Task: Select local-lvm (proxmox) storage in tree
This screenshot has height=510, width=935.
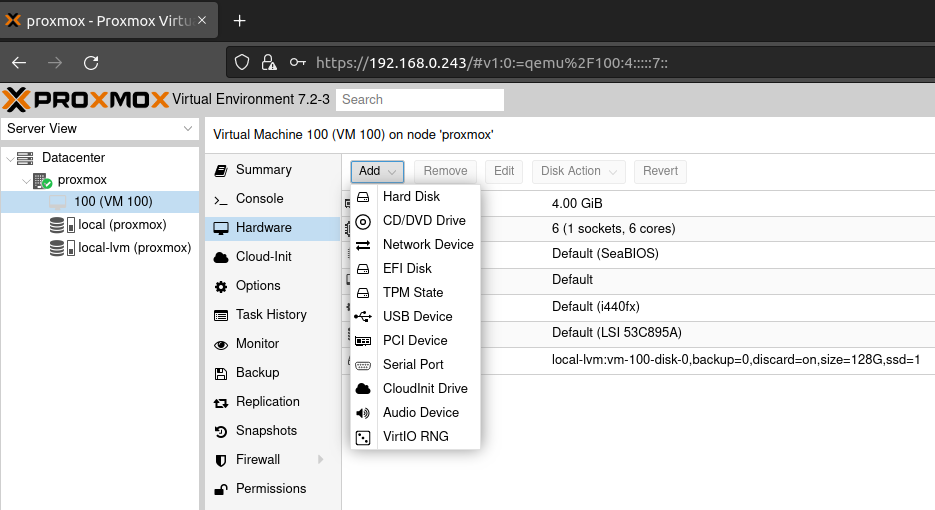Action: click(x=134, y=248)
